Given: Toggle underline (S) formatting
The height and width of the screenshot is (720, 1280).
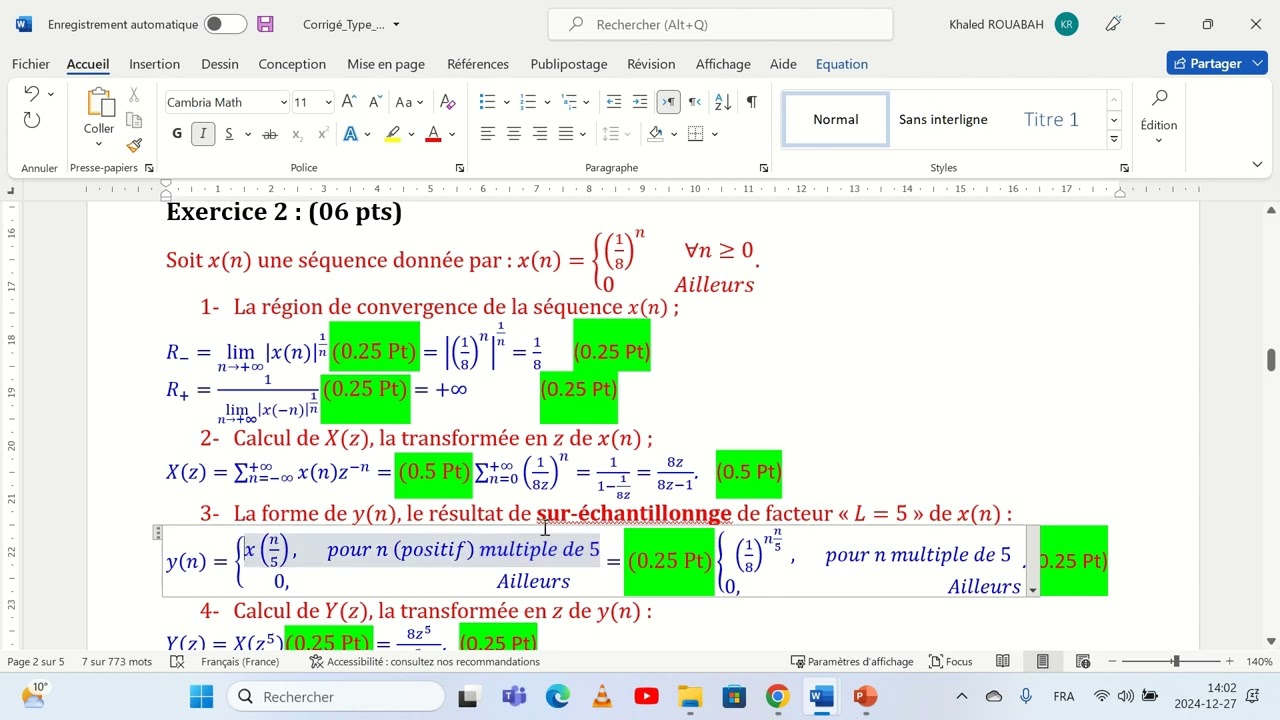Looking at the screenshot, I should click(229, 134).
